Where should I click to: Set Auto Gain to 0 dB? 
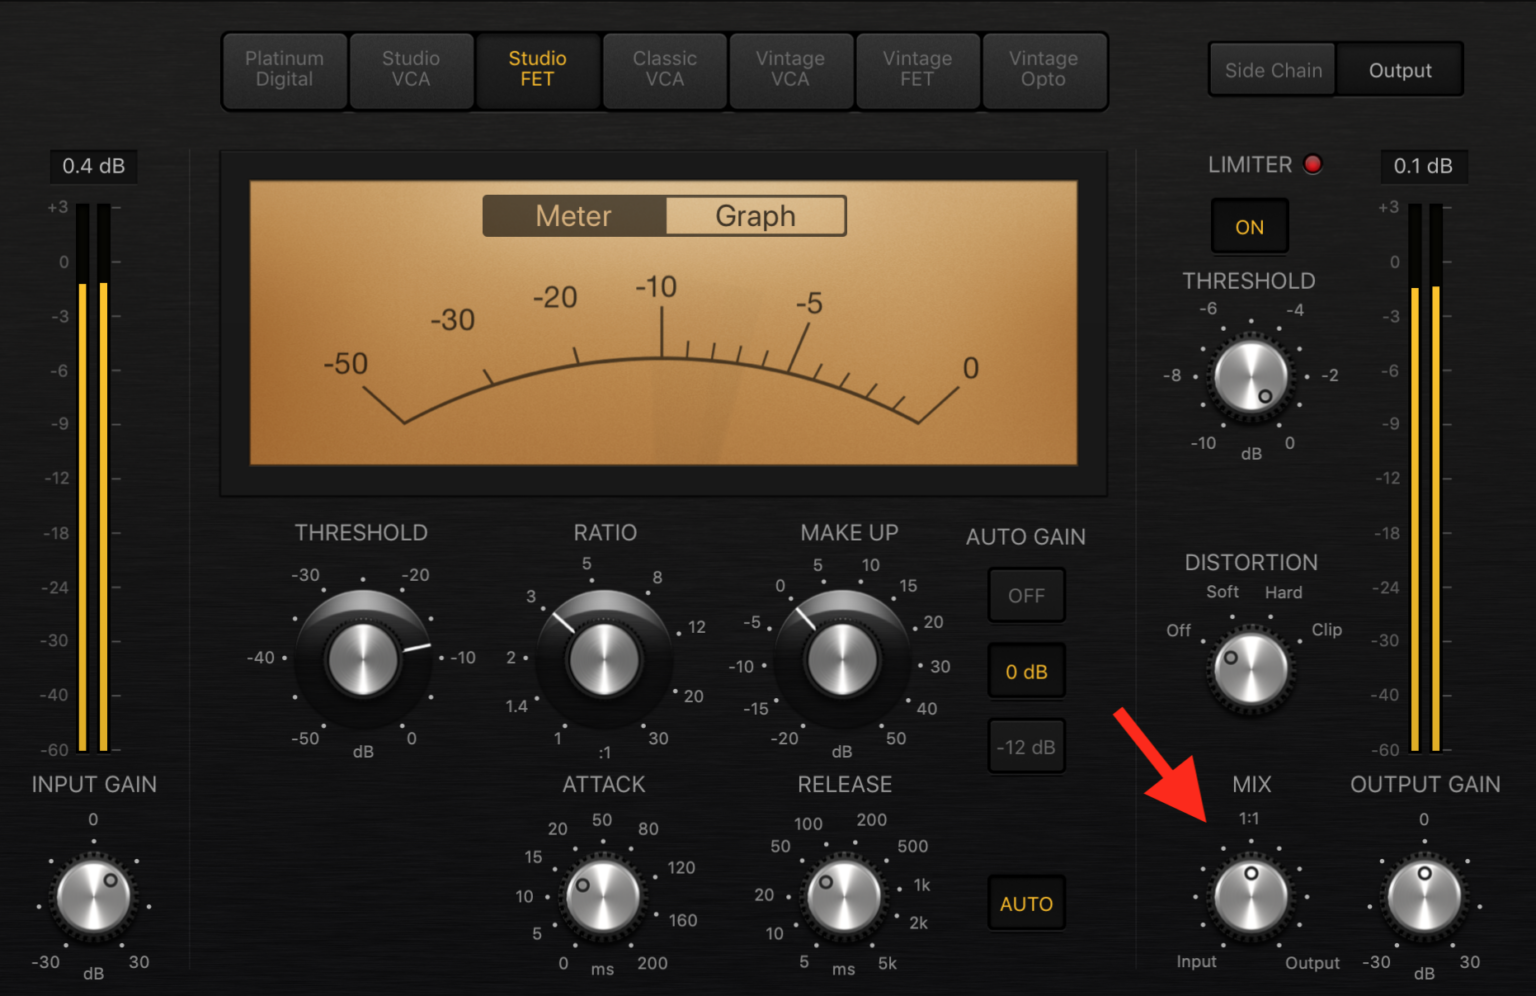(x=1026, y=672)
